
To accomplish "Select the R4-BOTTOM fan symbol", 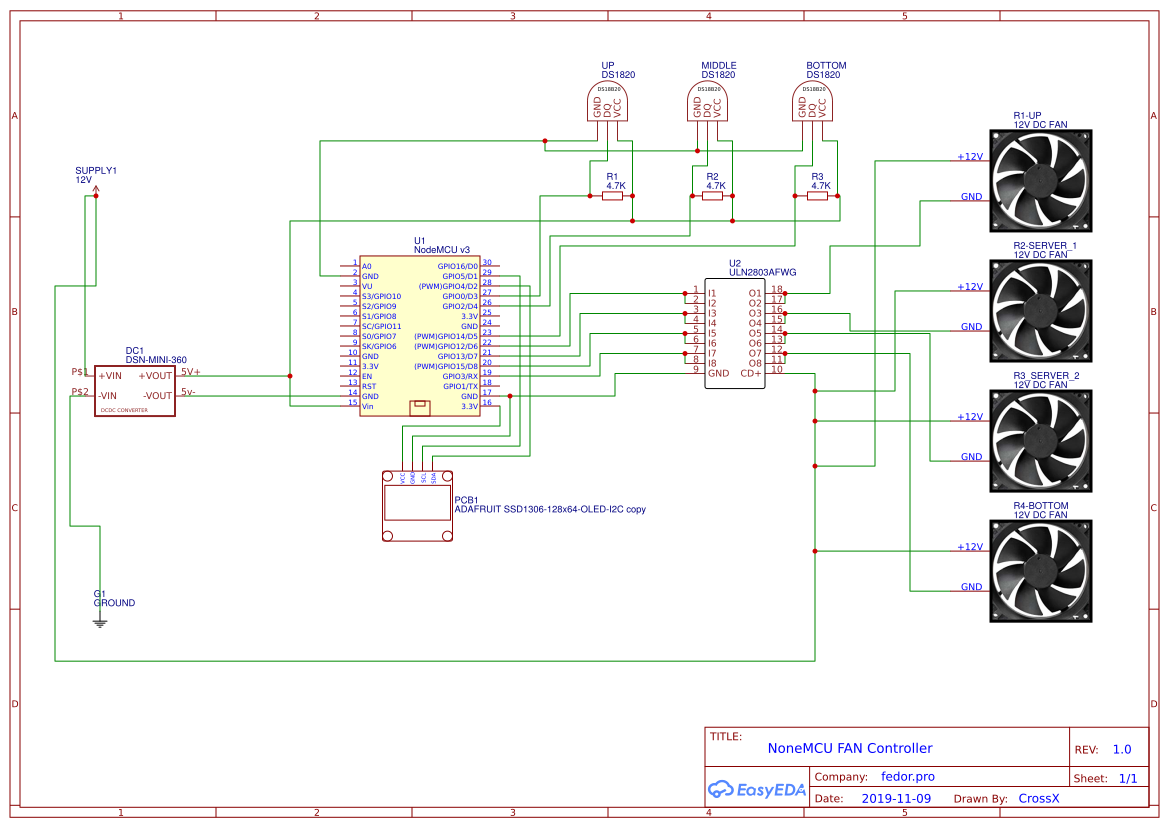I will (1040, 570).
